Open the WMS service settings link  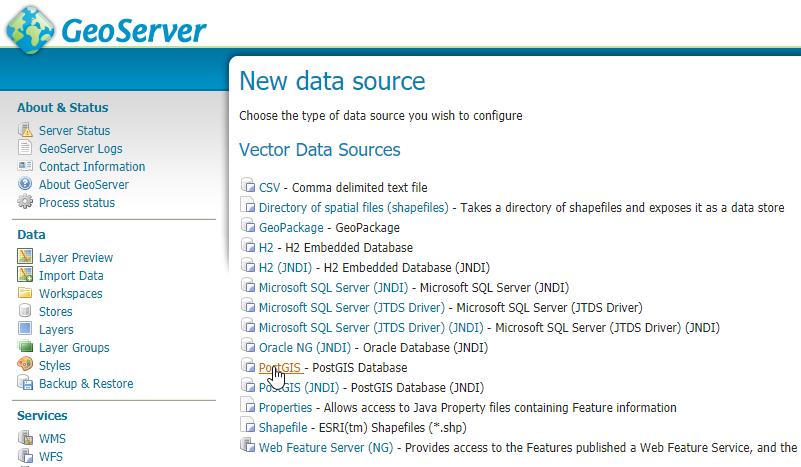coord(53,439)
